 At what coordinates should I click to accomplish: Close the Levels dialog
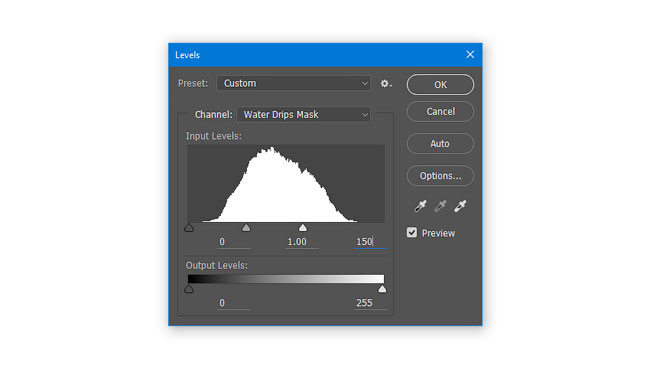coord(470,54)
